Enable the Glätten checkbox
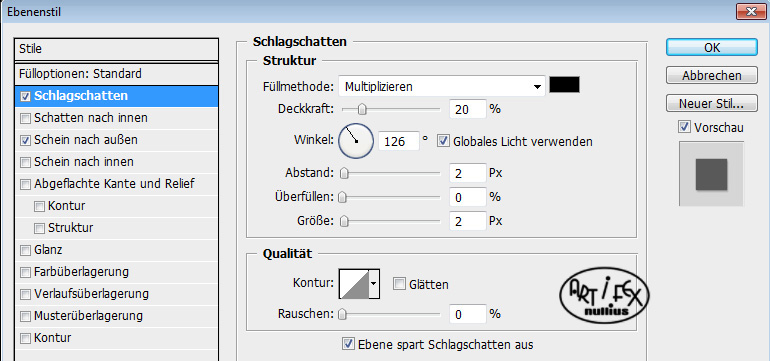 [399, 284]
